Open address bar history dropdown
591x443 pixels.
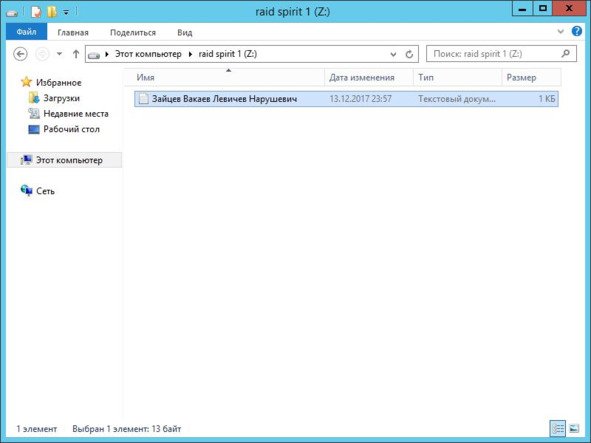393,54
